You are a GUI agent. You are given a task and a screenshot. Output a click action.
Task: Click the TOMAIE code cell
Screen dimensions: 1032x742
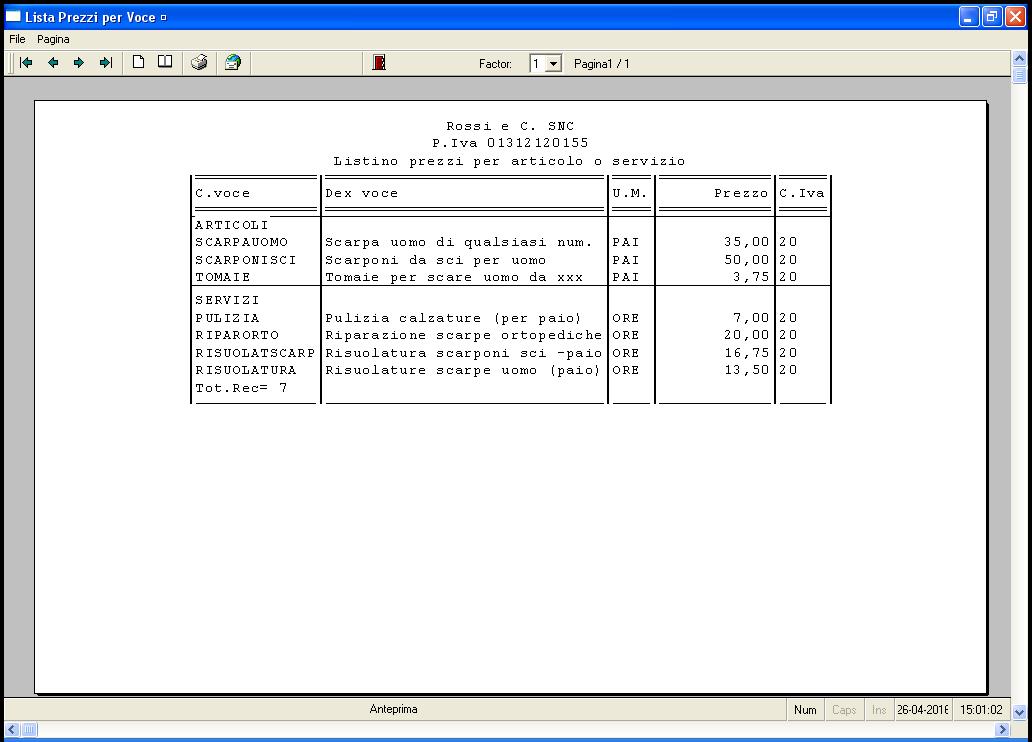[222, 277]
